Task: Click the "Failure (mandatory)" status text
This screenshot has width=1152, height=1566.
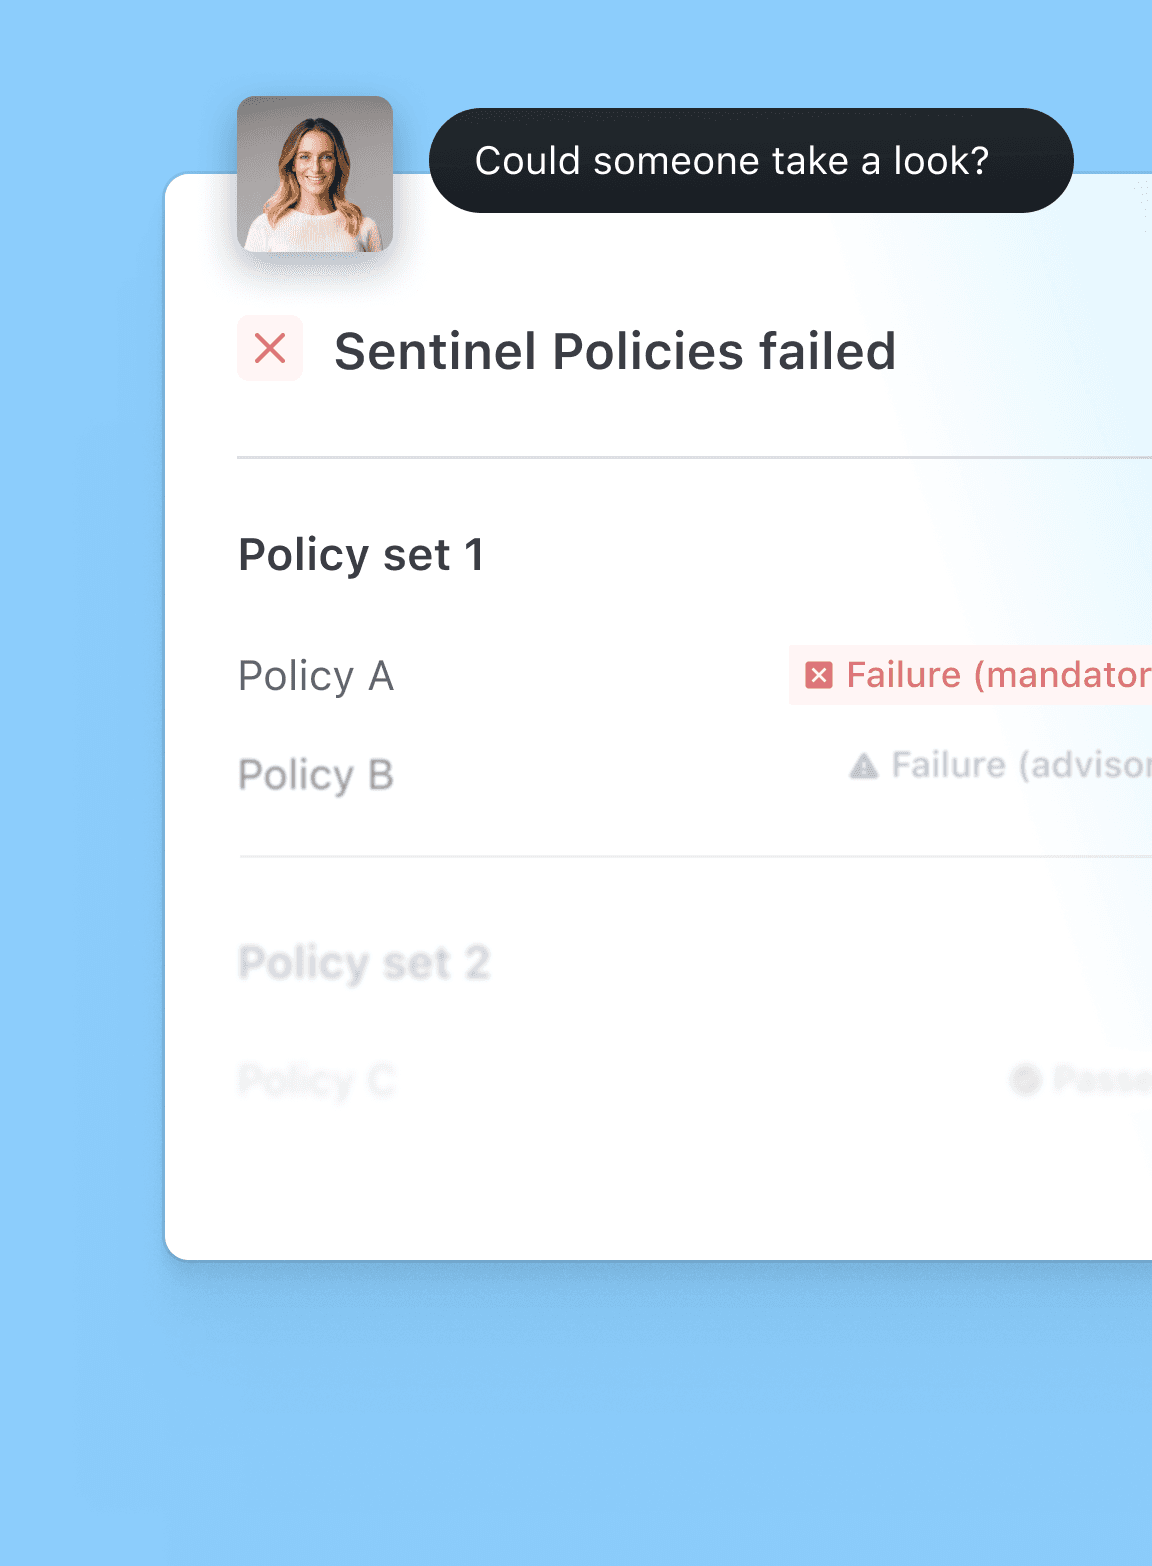Action: click(x=998, y=676)
